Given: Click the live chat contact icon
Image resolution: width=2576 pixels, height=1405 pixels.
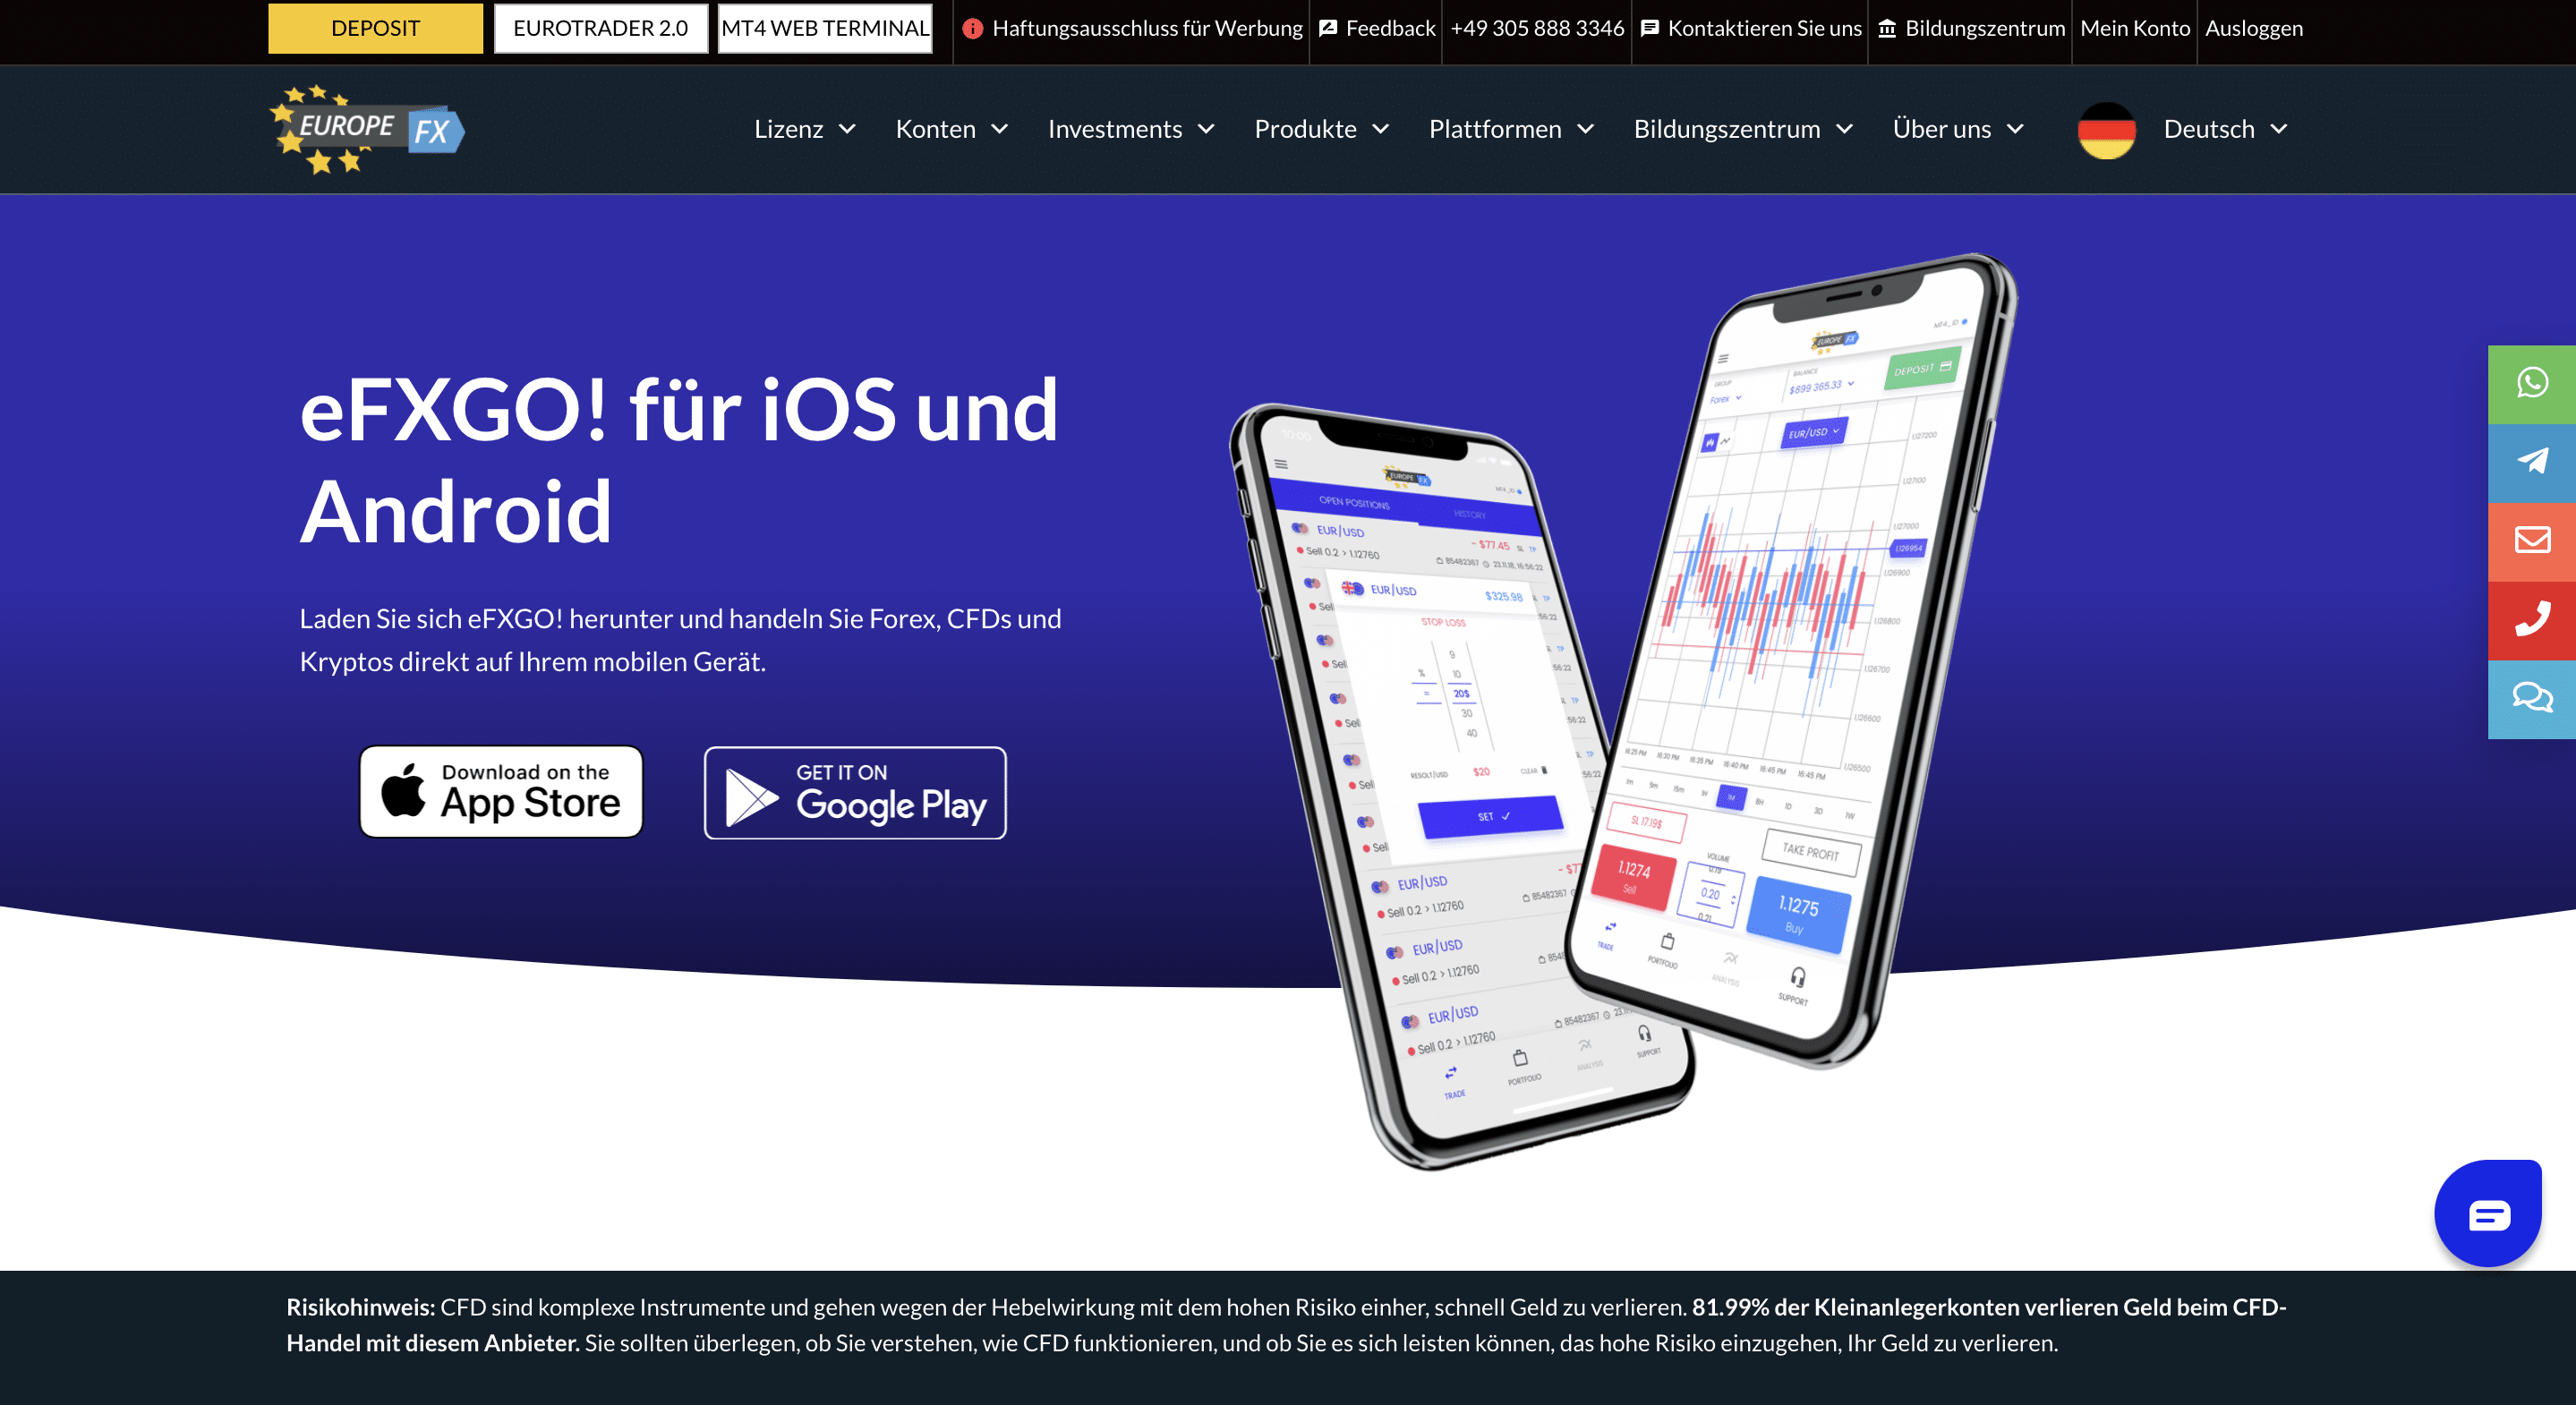Looking at the screenshot, I should pyautogui.click(x=2533, y=699).
